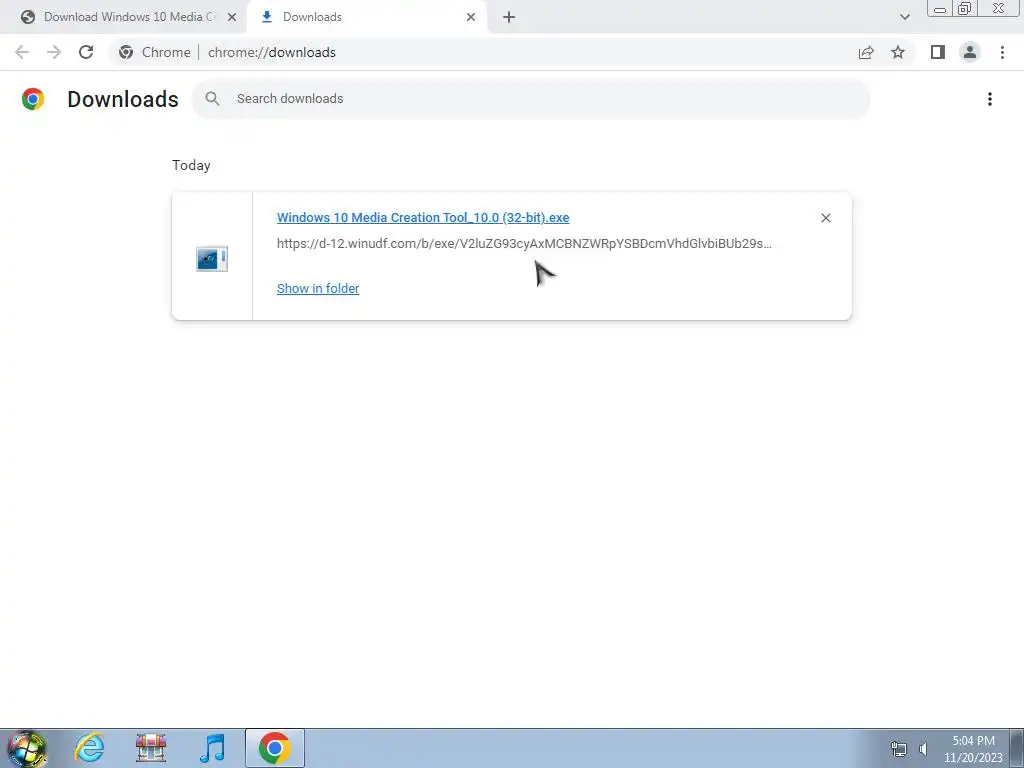The width and height of the screenshot is (1024, 768).
Task: Click the browser forward arrow
Action: [54, 52]
